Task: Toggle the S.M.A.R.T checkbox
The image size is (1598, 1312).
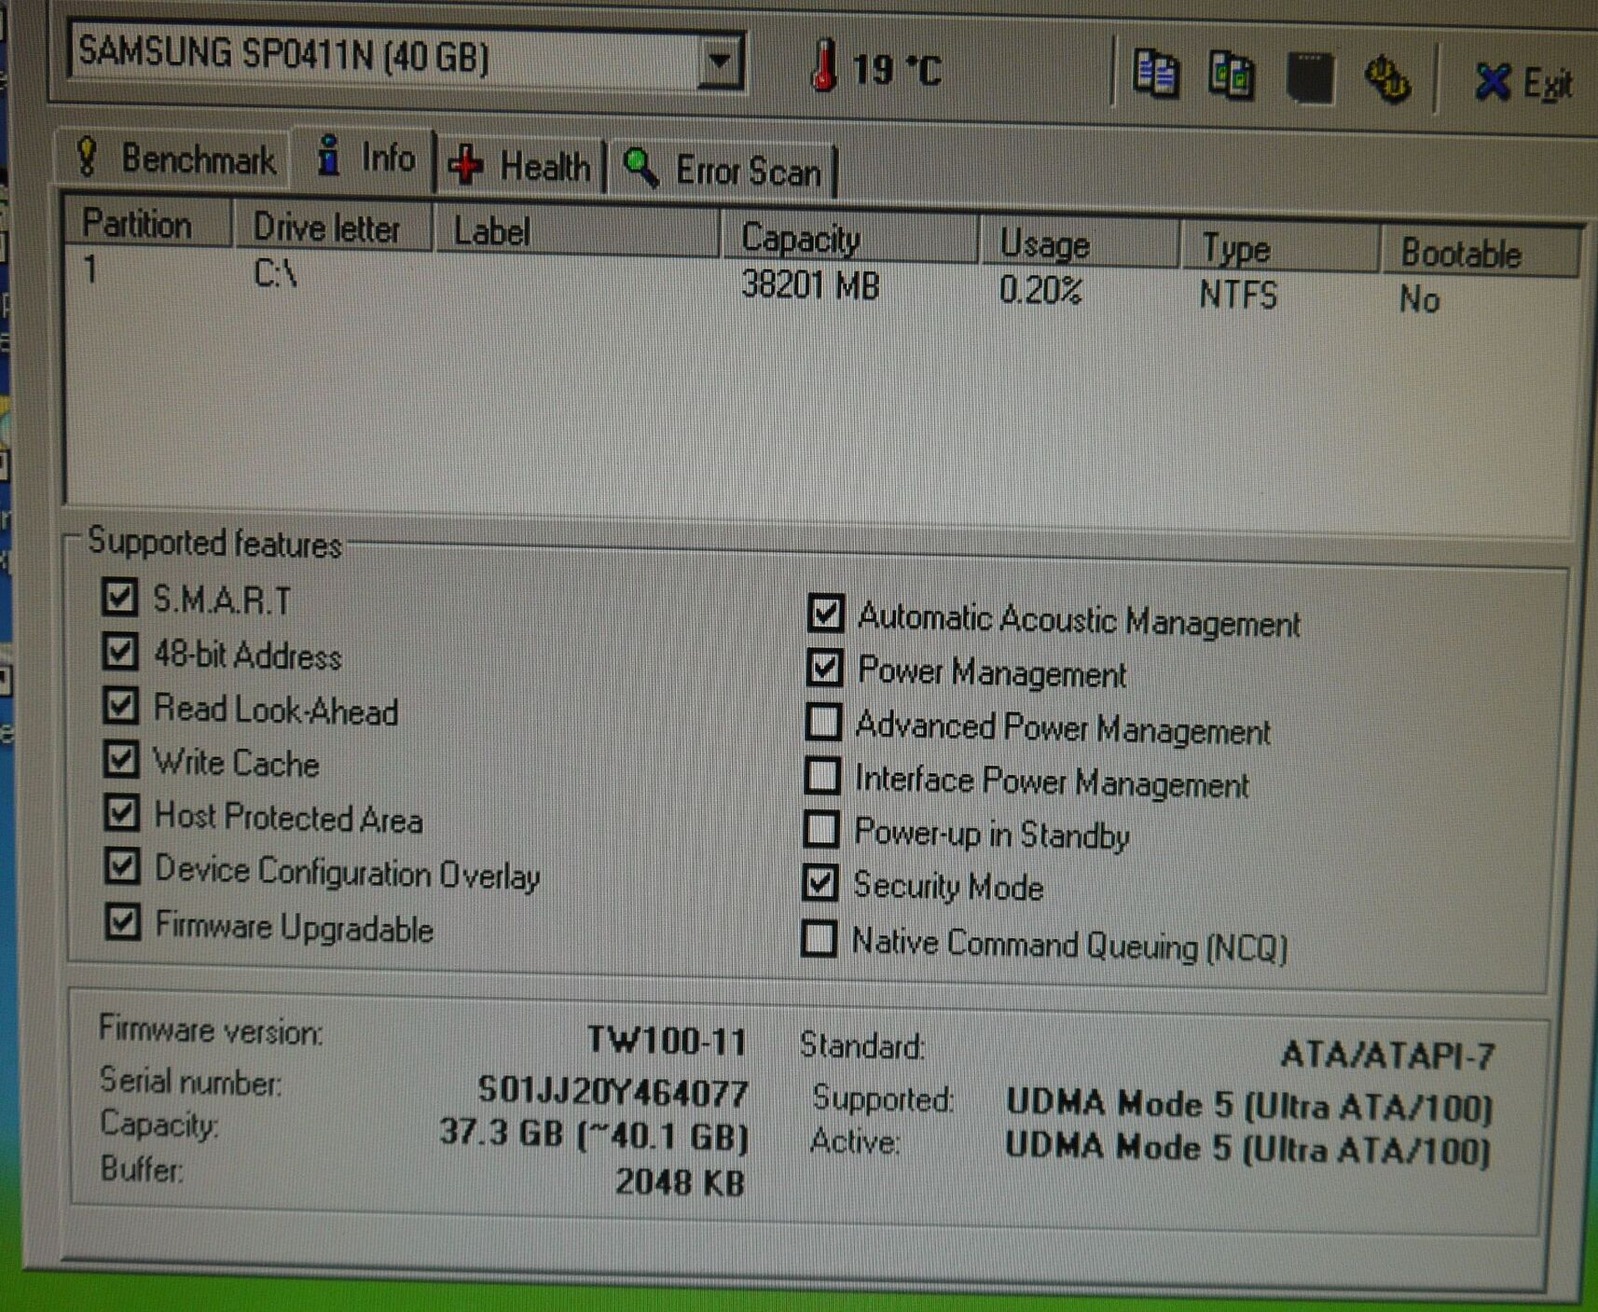Action: tap(120, 597)
